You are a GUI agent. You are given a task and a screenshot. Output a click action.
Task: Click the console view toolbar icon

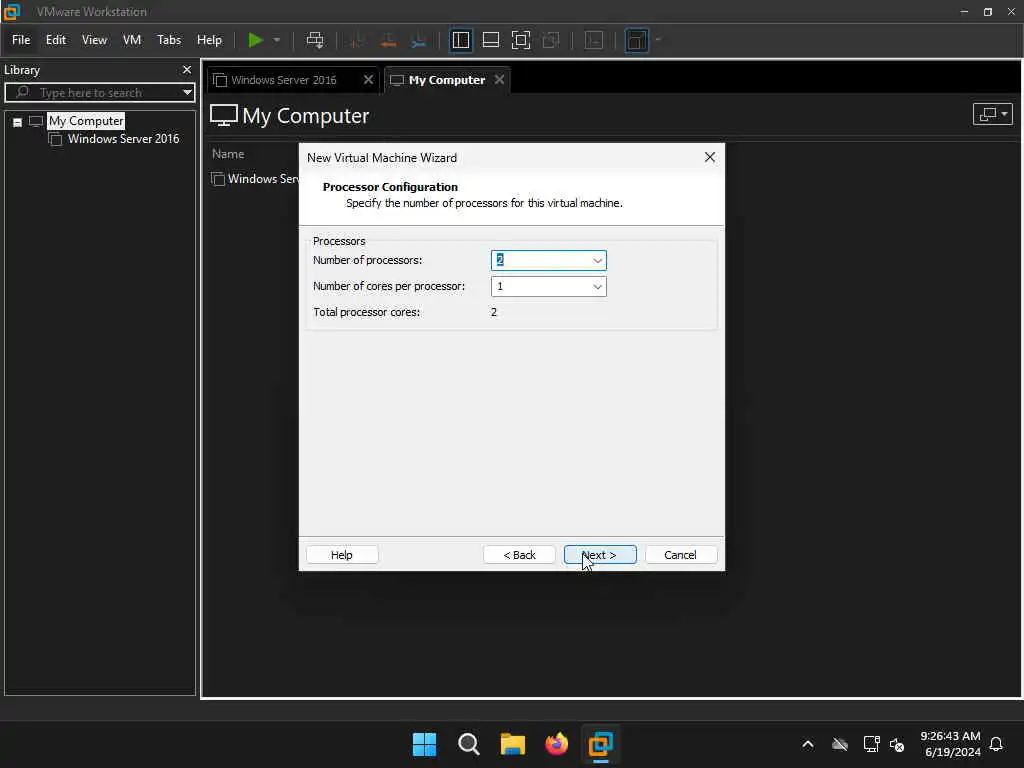pyautogui.click(x=594, y=40)
